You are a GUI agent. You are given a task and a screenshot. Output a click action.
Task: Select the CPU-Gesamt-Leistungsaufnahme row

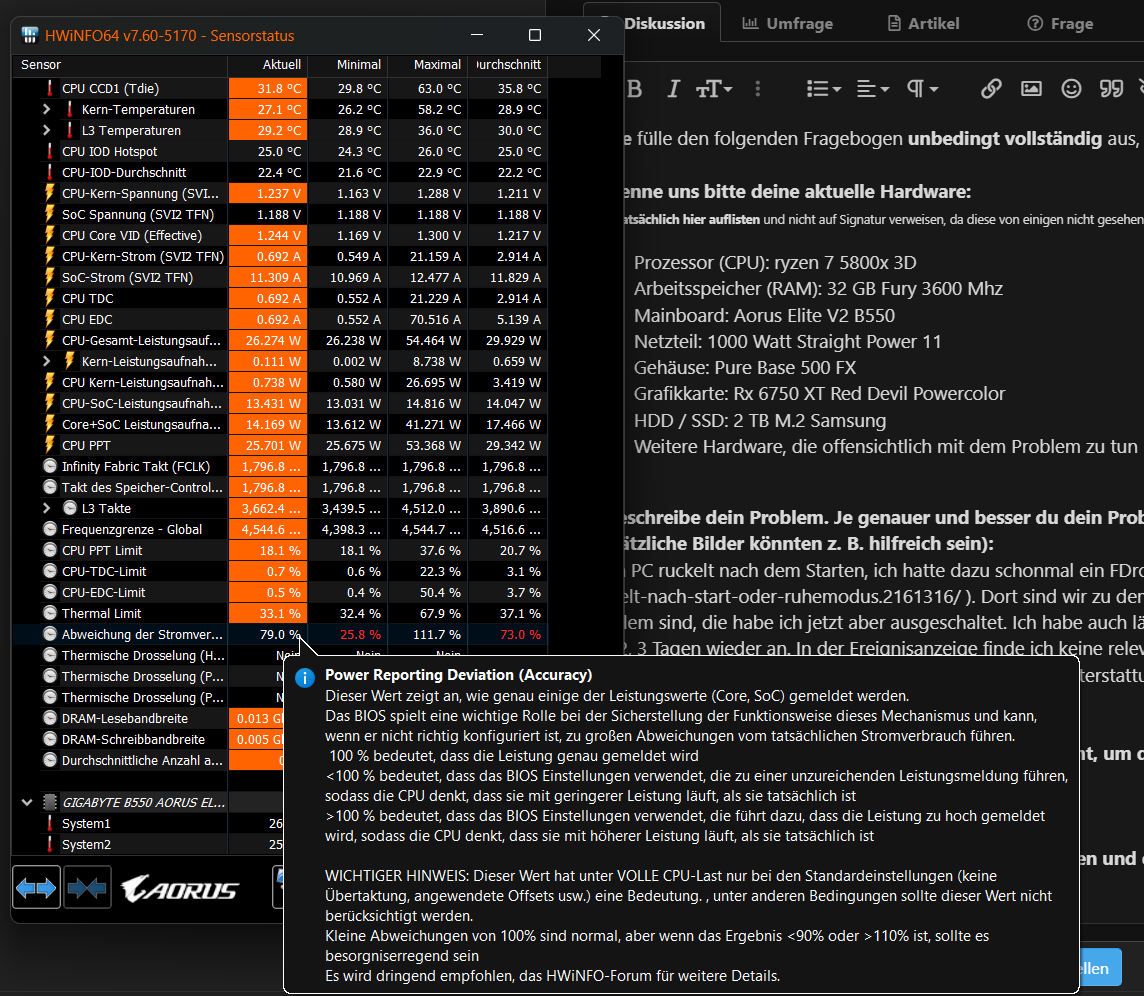(x=281, y=341)
